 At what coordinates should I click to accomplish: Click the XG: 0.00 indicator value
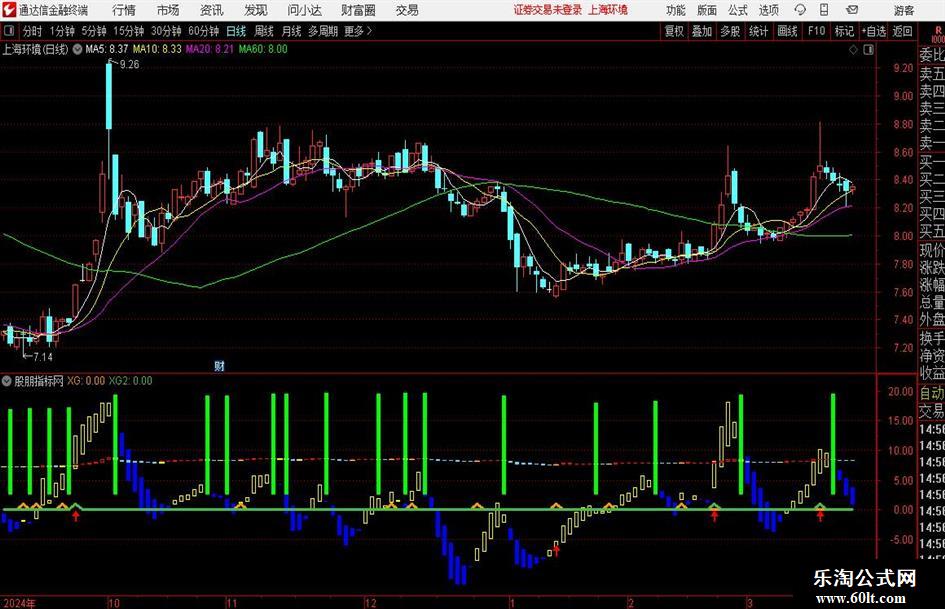pos(86,380)
